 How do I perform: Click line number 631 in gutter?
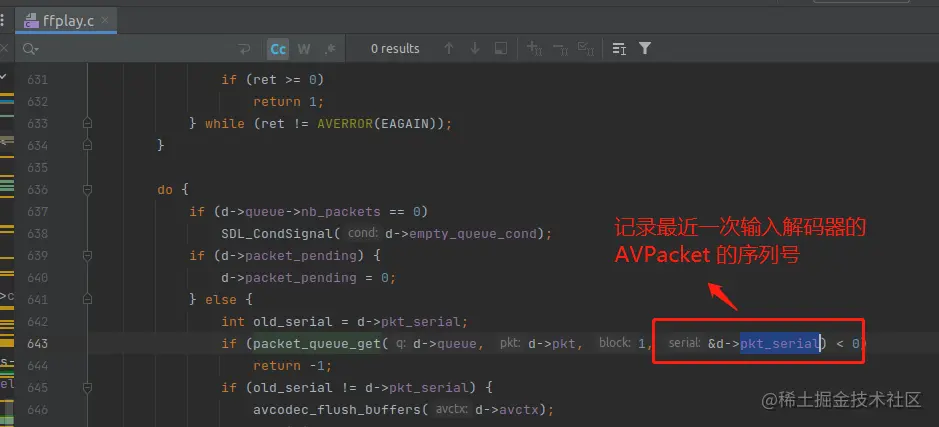(37, 80)
